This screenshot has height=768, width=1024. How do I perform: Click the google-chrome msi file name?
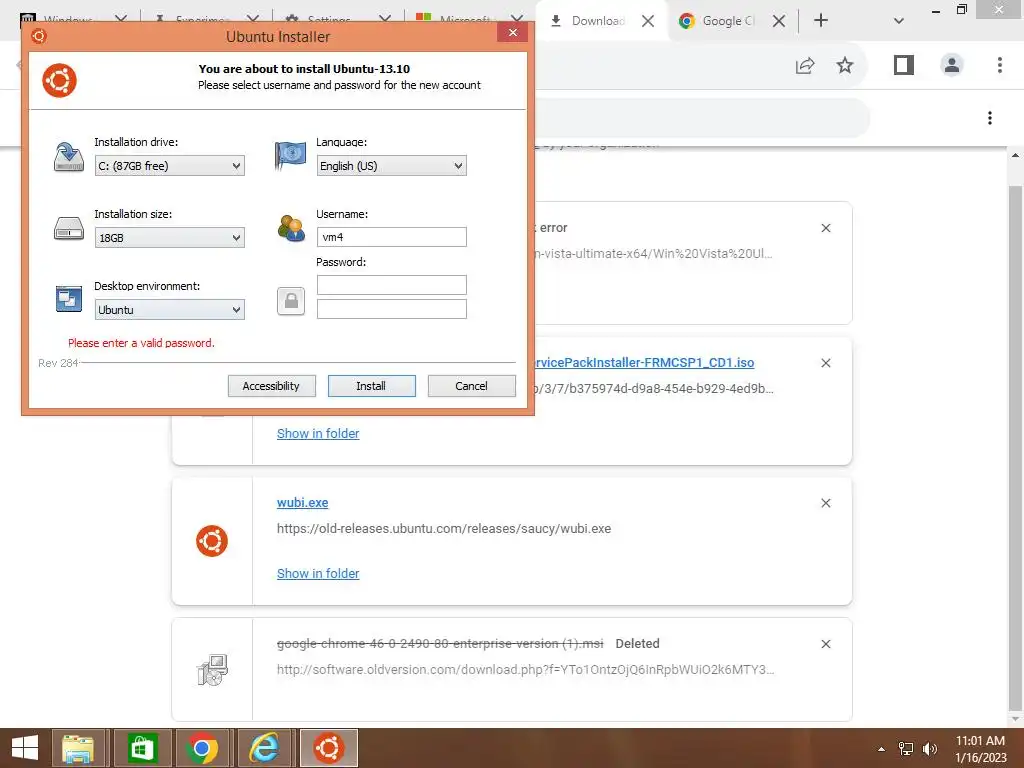440,644
